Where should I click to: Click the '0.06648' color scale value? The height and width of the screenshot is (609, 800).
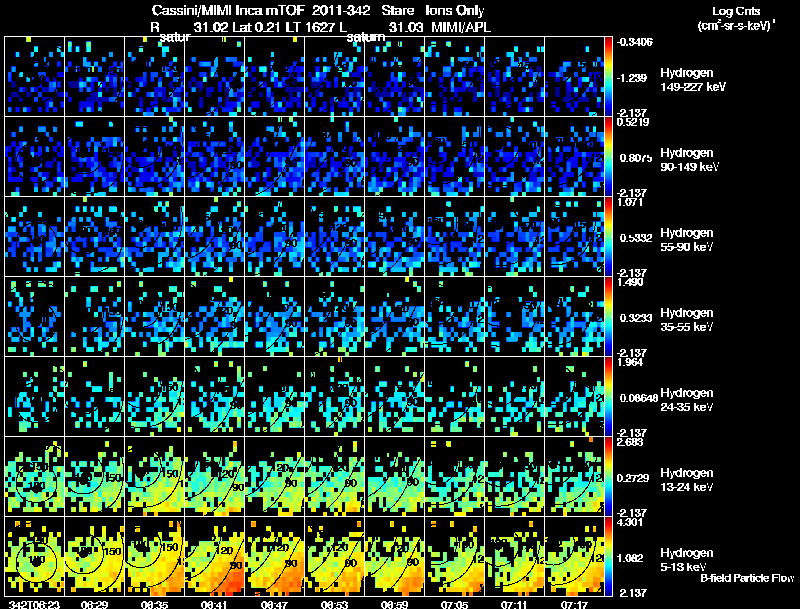point(638,398)
